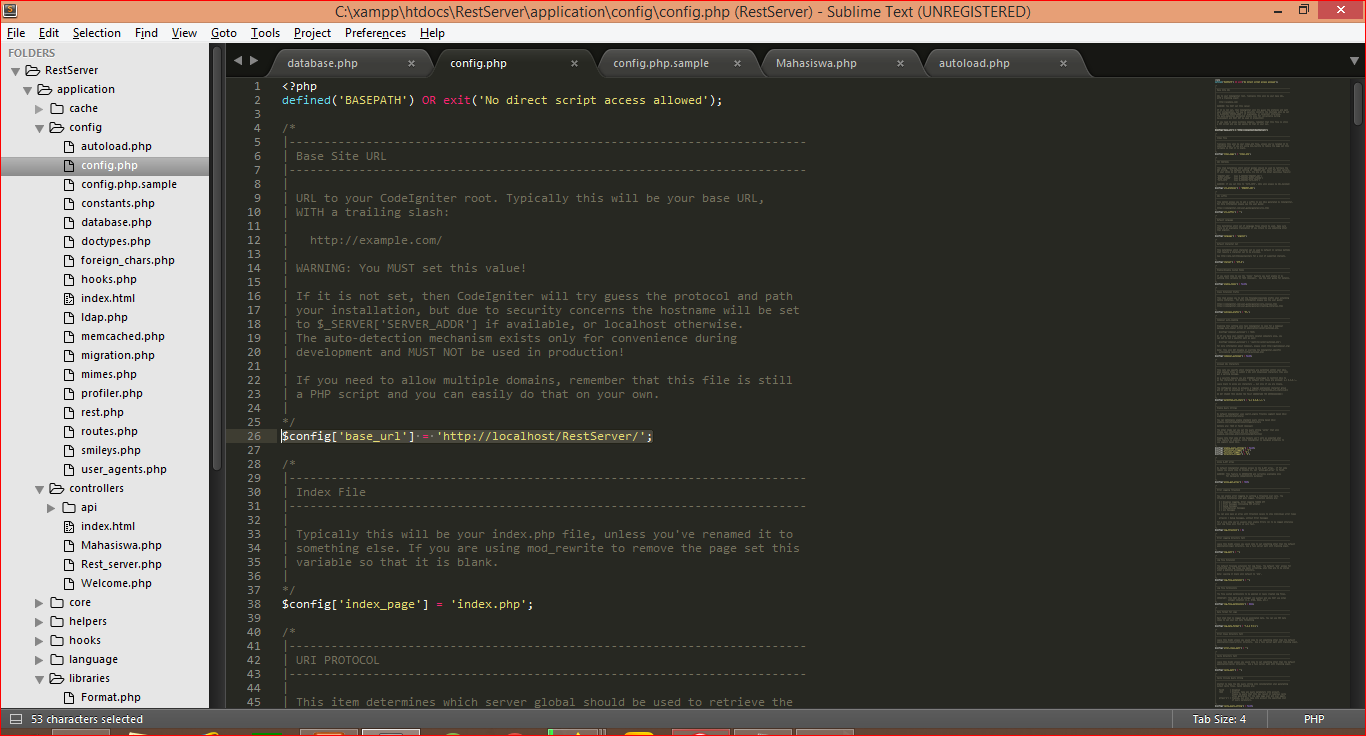
Task: Click the file icon next to profiler.php
Action: pyautogui.click(x=69, y=394)
